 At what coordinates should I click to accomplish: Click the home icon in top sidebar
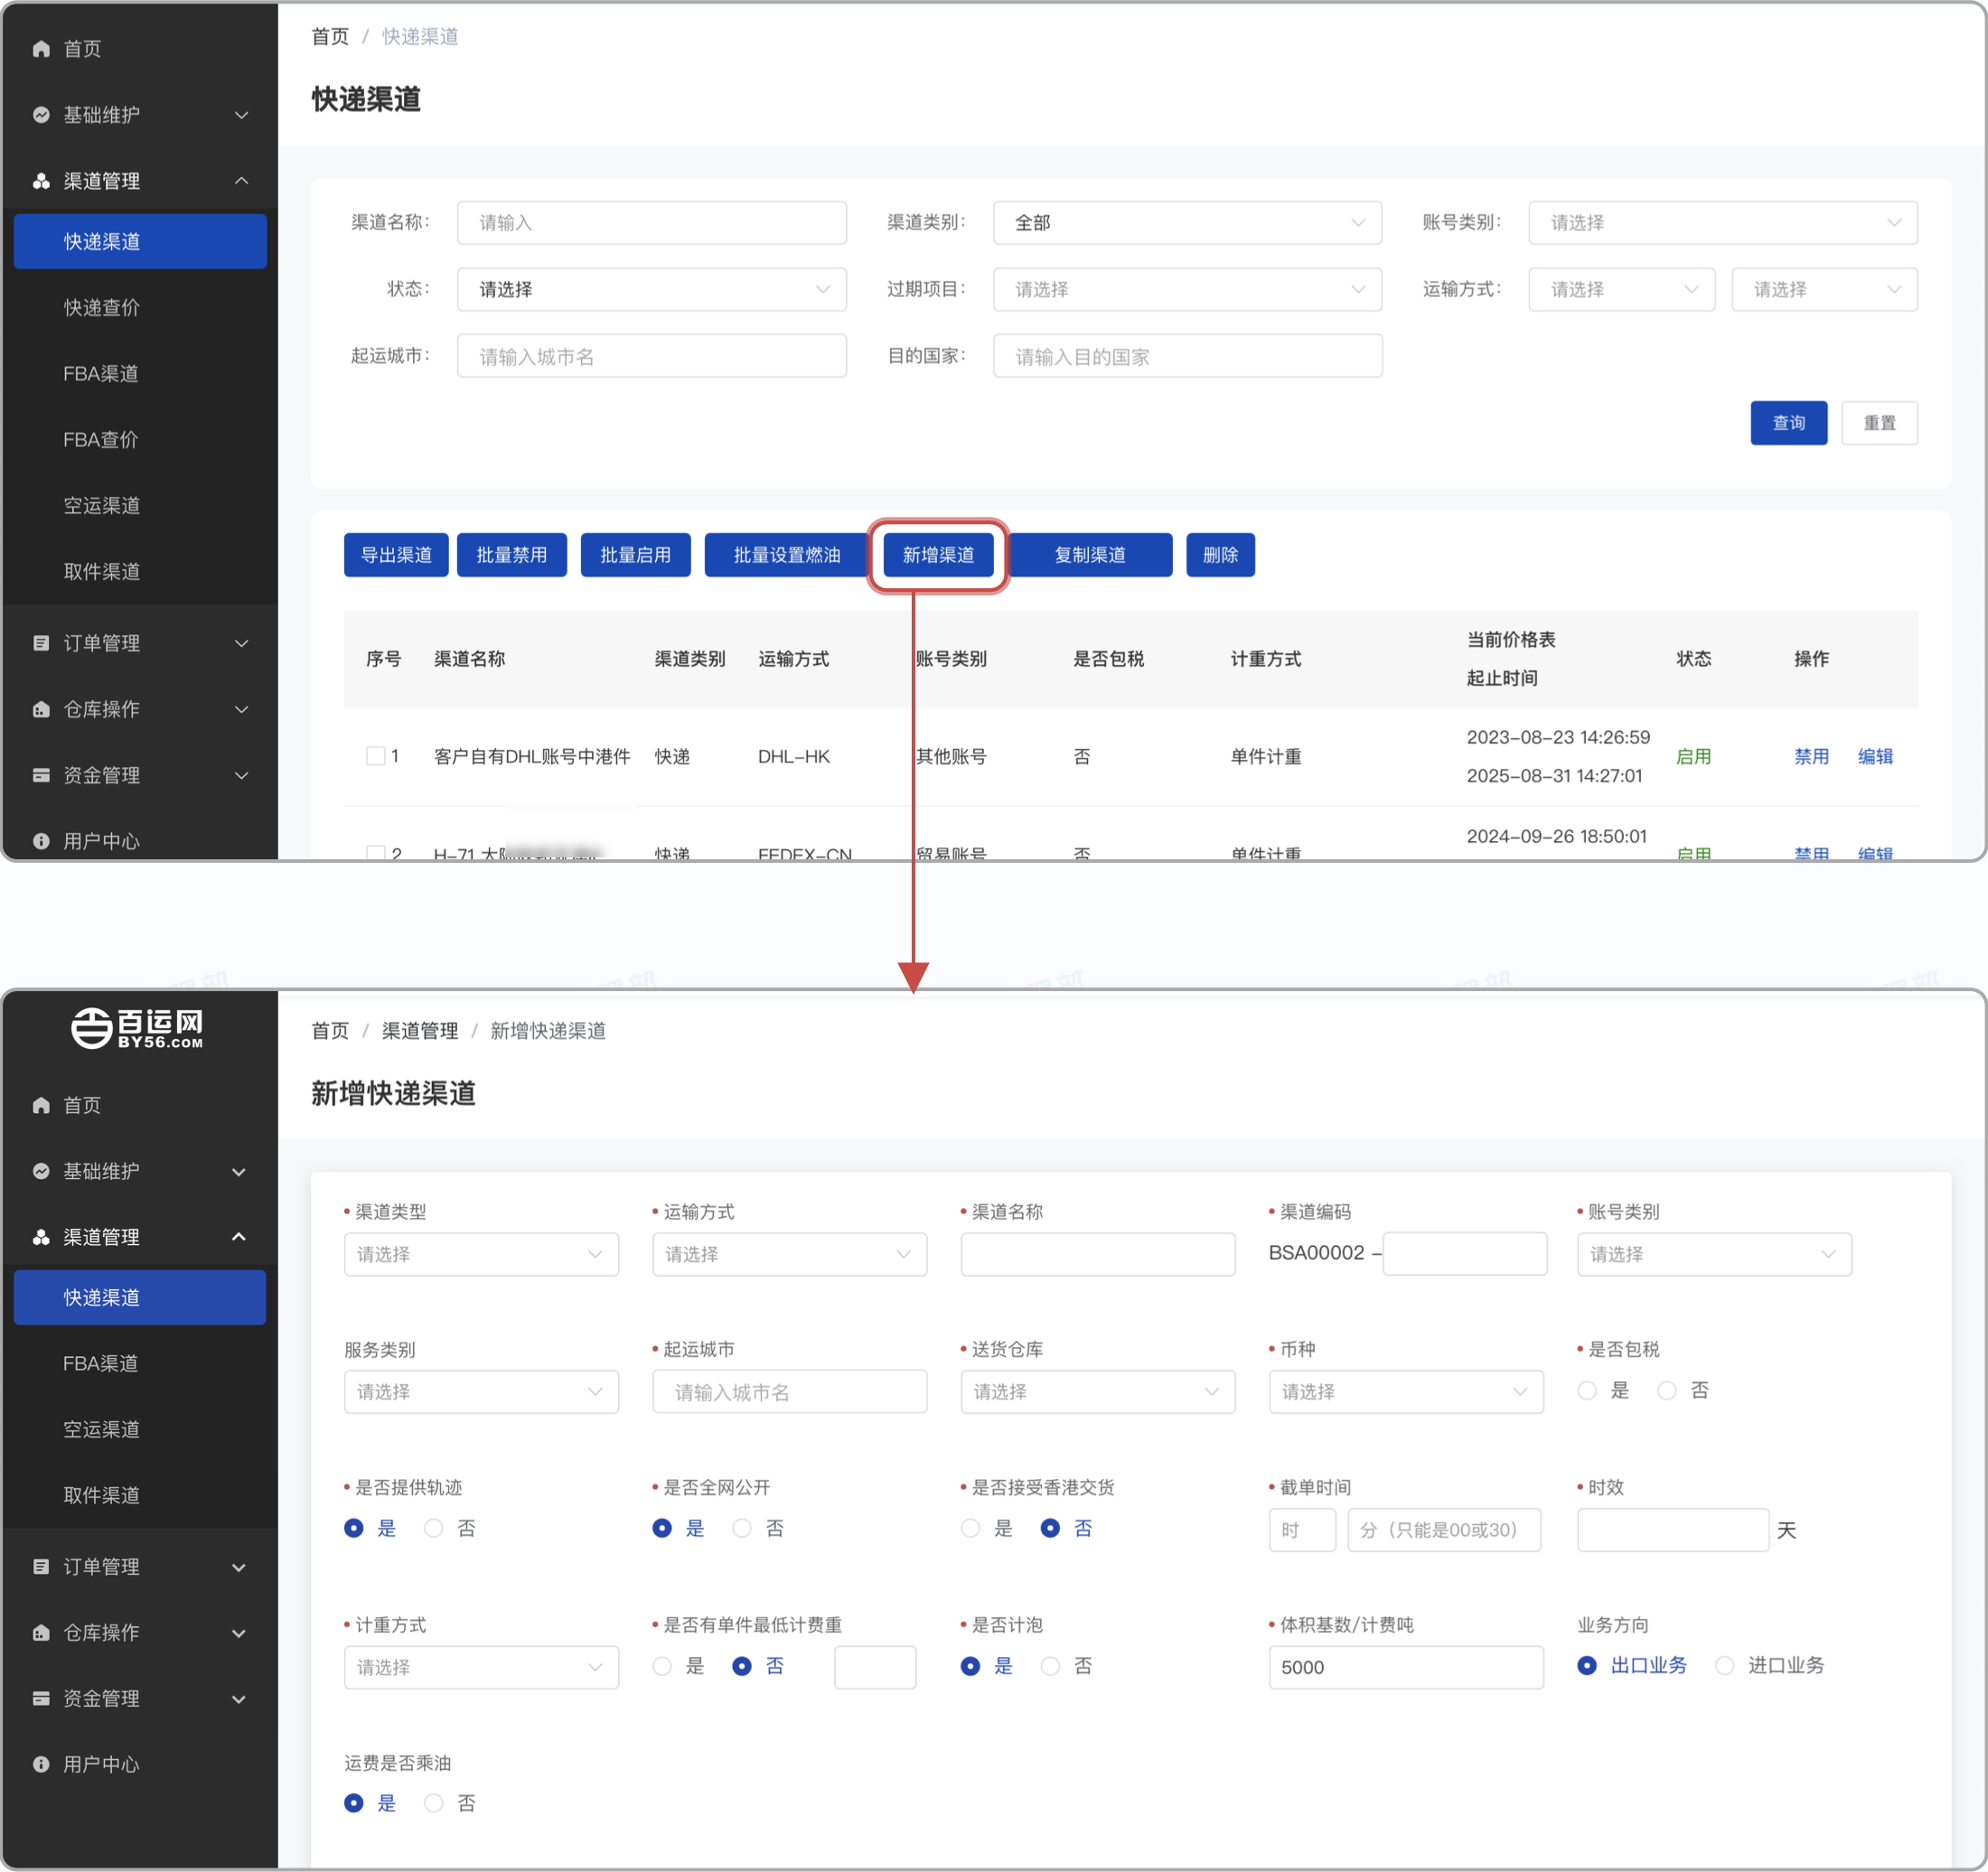click(x=41, y=49)
